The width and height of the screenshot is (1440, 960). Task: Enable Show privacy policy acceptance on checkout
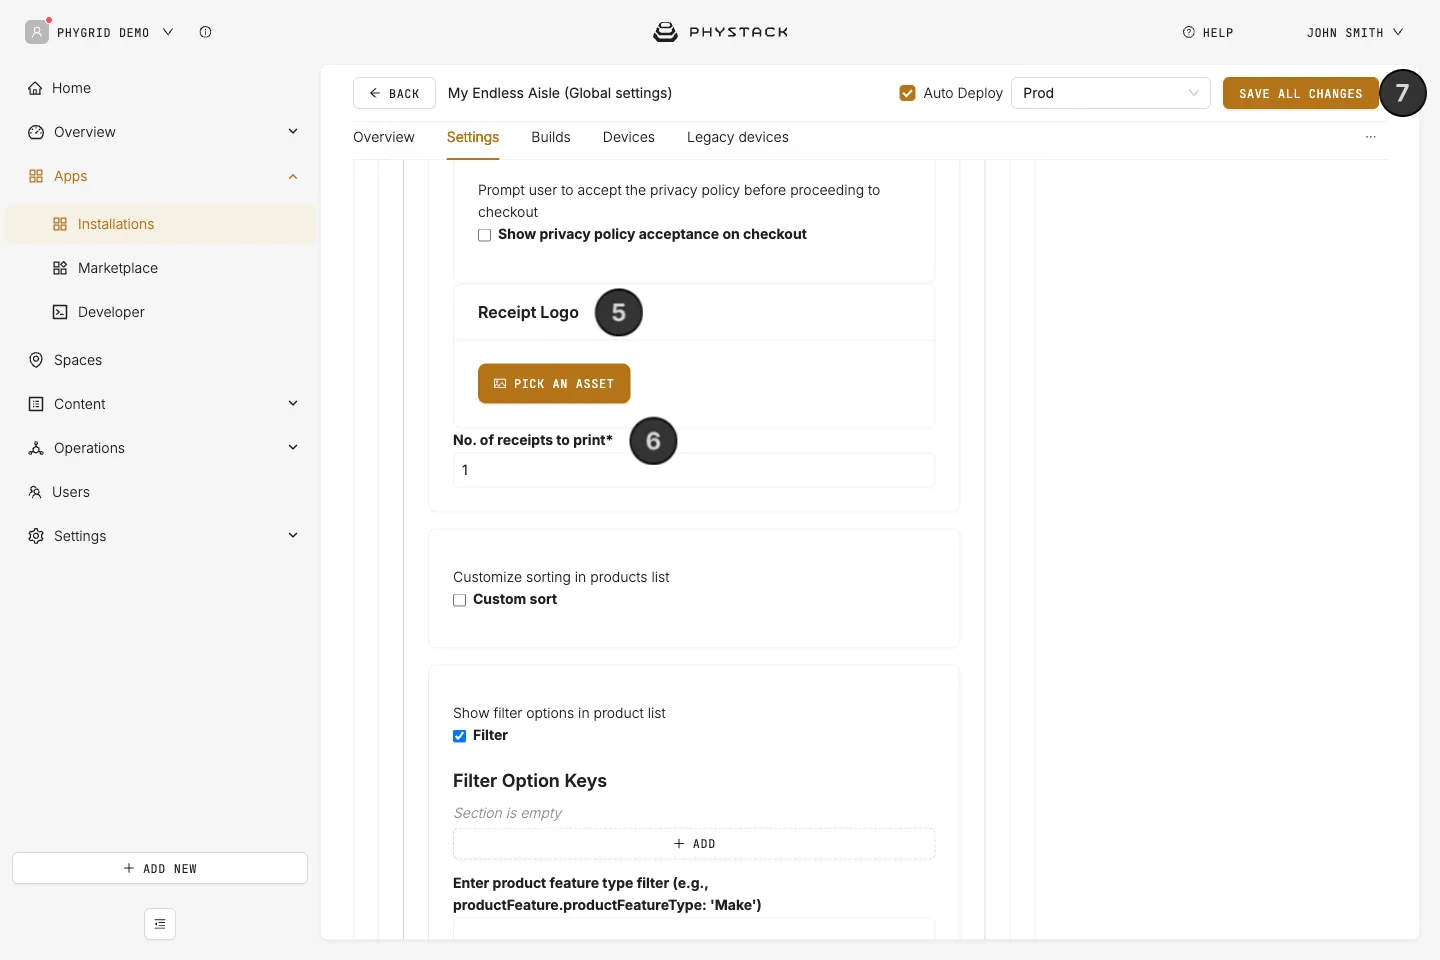[484, 235]
